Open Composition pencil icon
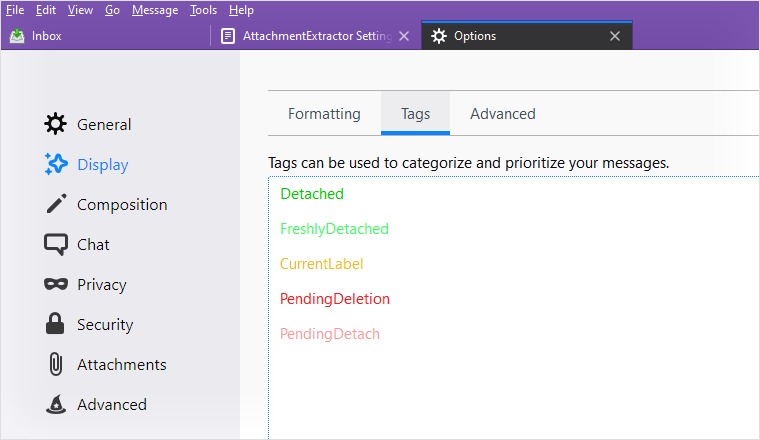 56,204
